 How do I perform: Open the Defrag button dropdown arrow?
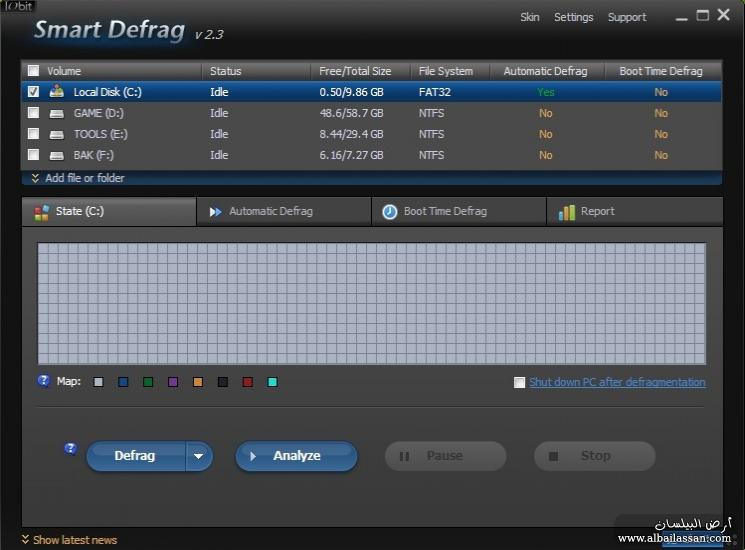[199, 456]
